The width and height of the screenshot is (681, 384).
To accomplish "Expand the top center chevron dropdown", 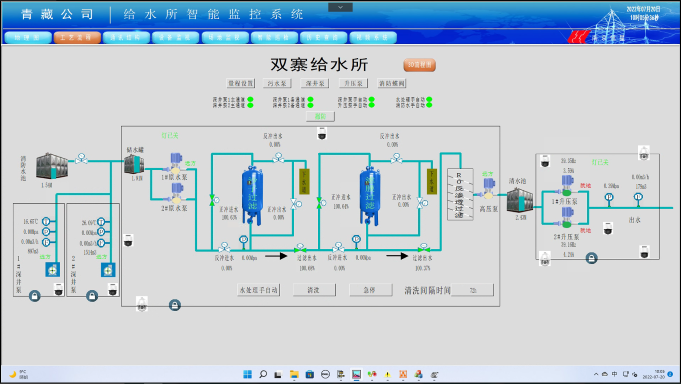I will (340, 7).
